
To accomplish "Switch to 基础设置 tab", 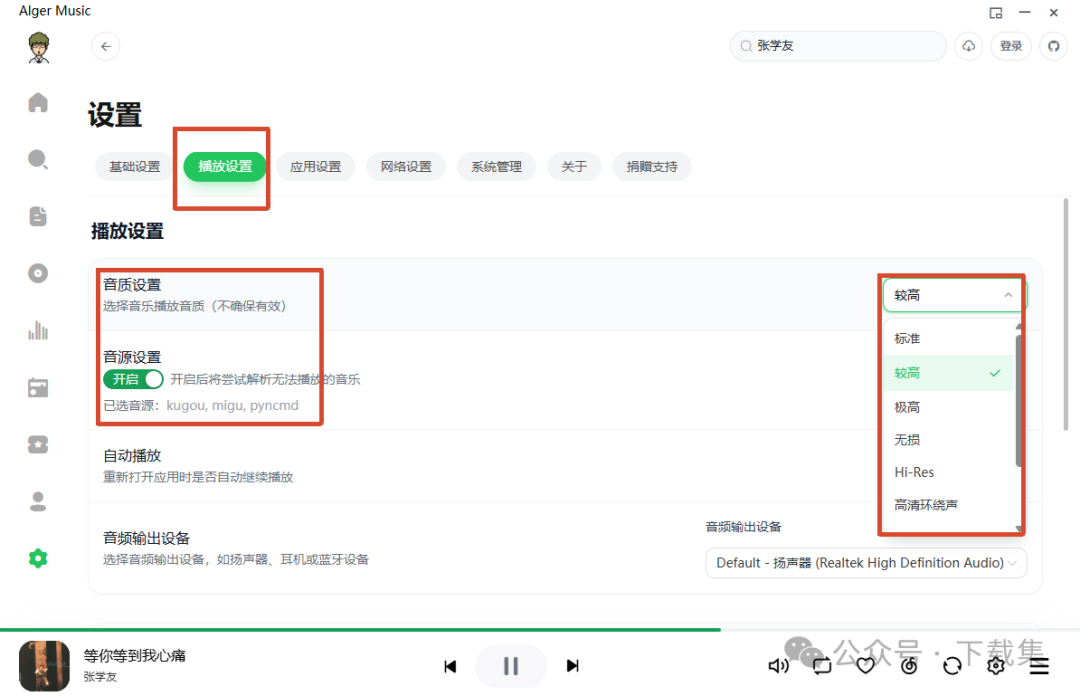I will (134, 167).
